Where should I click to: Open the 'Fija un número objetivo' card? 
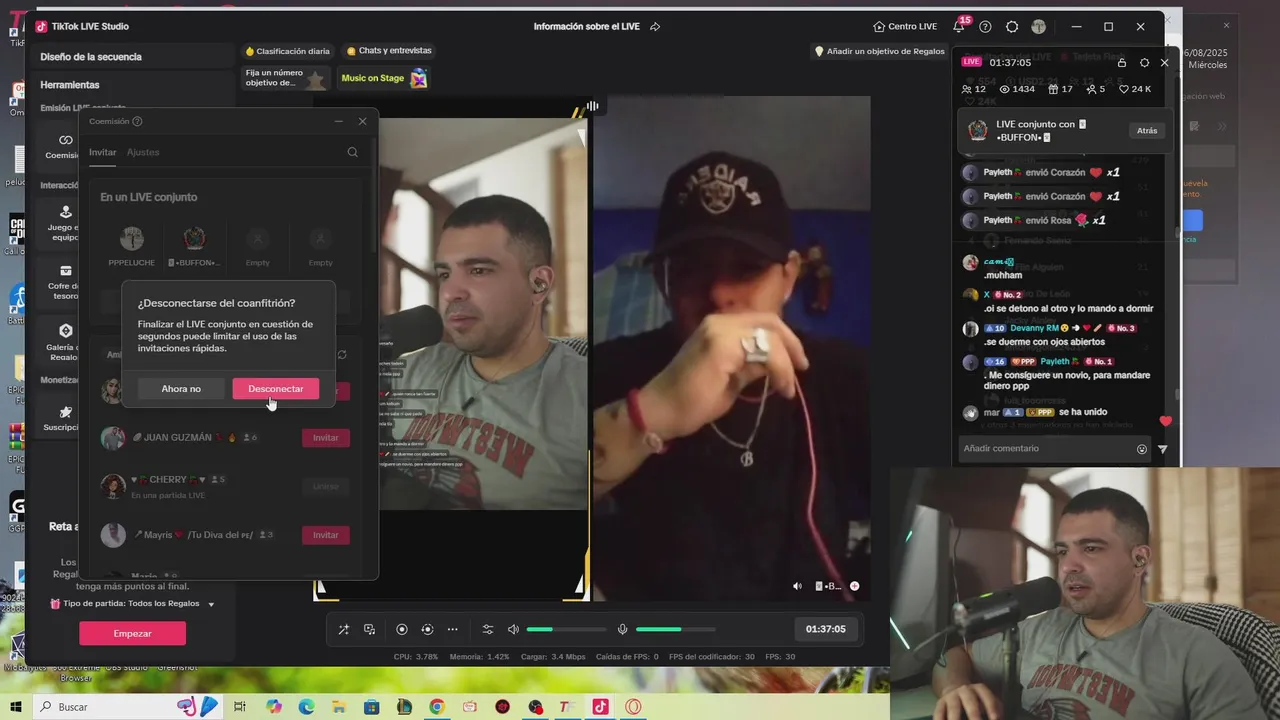[286, 78]
